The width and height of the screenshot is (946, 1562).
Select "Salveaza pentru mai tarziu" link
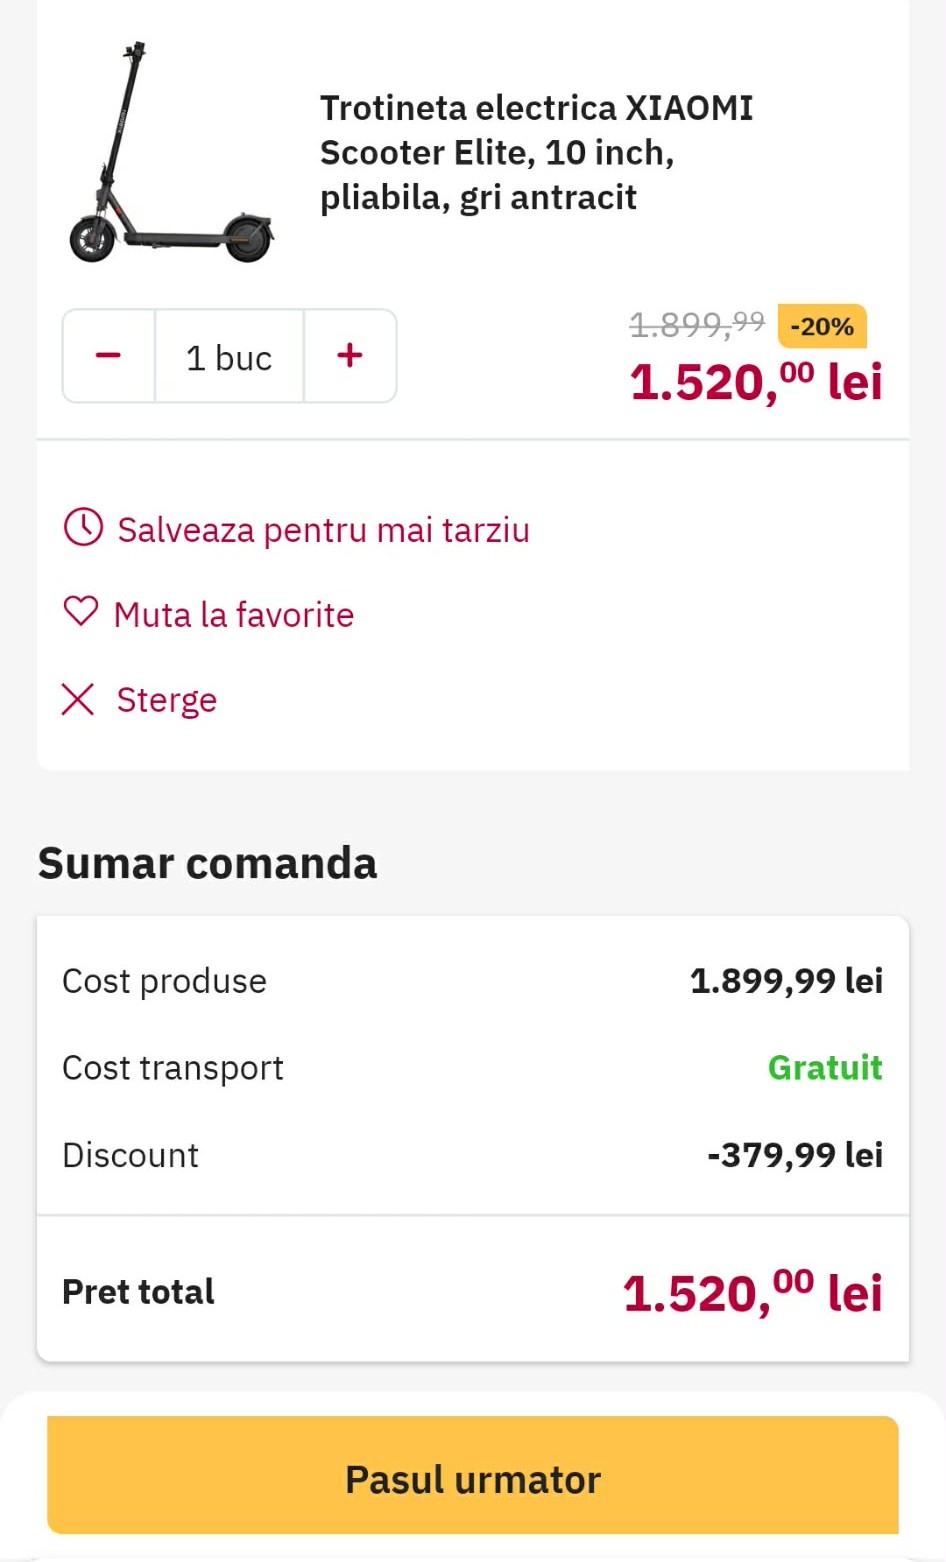click(323, 530)
